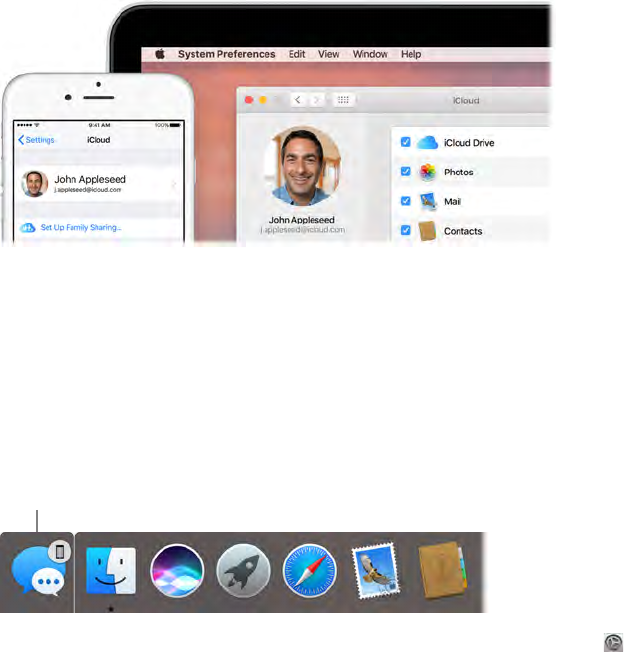Open Launchpad rocket icon in Dock
The height and width of the screenshot is (652, 624).
coord(243,570)
